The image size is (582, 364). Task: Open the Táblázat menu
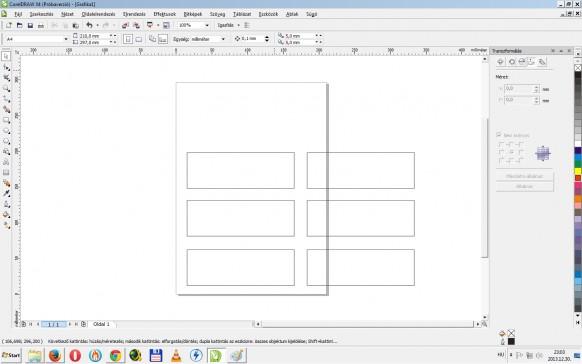tap(242, 14)
